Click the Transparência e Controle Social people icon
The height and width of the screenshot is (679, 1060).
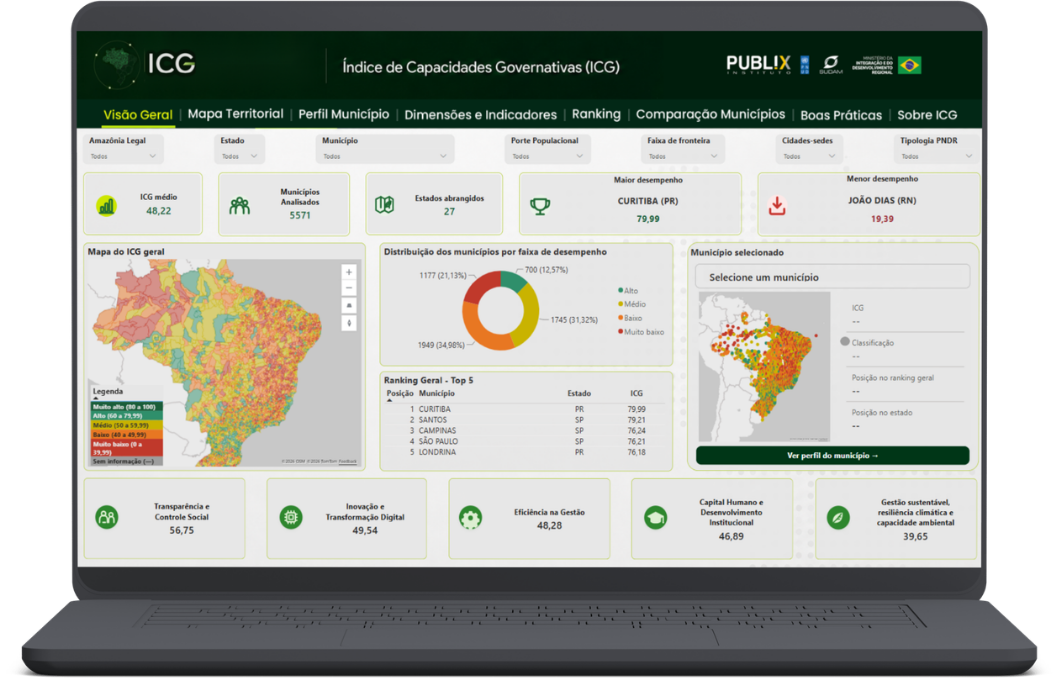pos(107,518)
